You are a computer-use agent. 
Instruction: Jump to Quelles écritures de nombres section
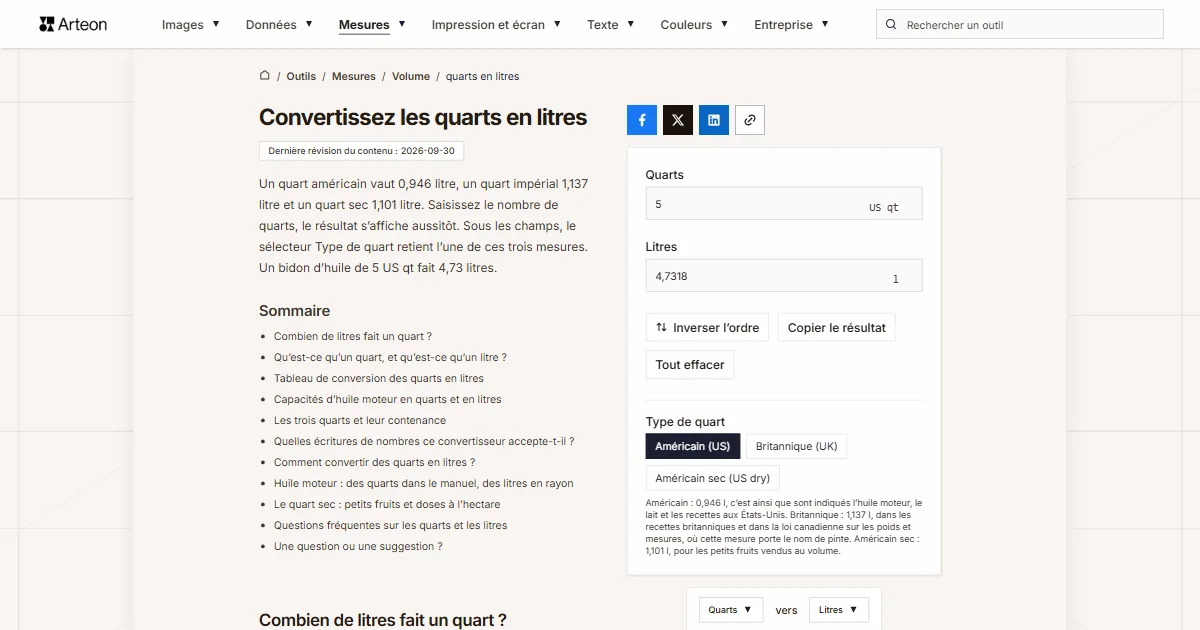pyautogui.click(x=424, y=441)
